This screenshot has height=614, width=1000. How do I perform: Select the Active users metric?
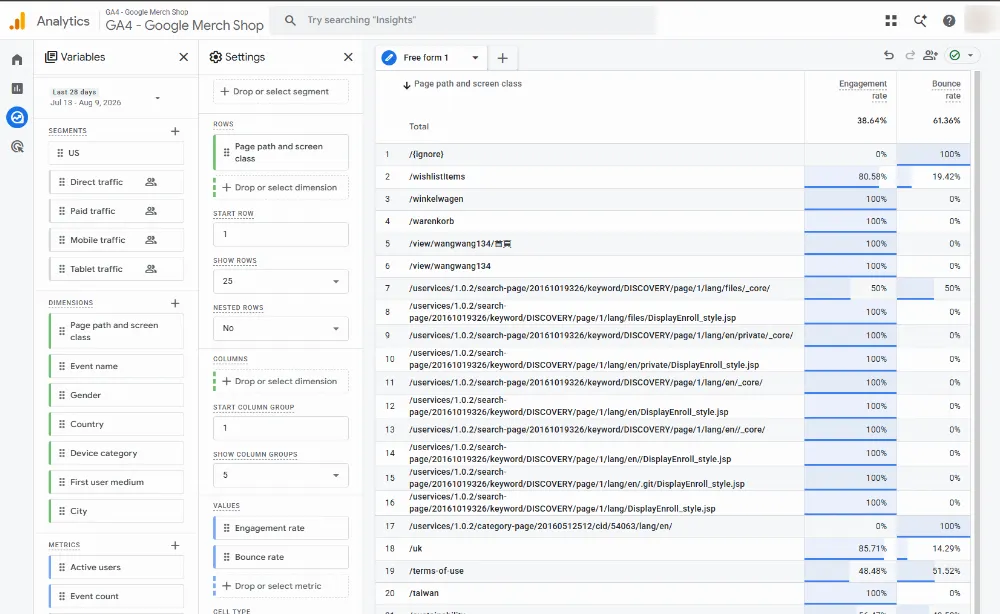[116, 567]
